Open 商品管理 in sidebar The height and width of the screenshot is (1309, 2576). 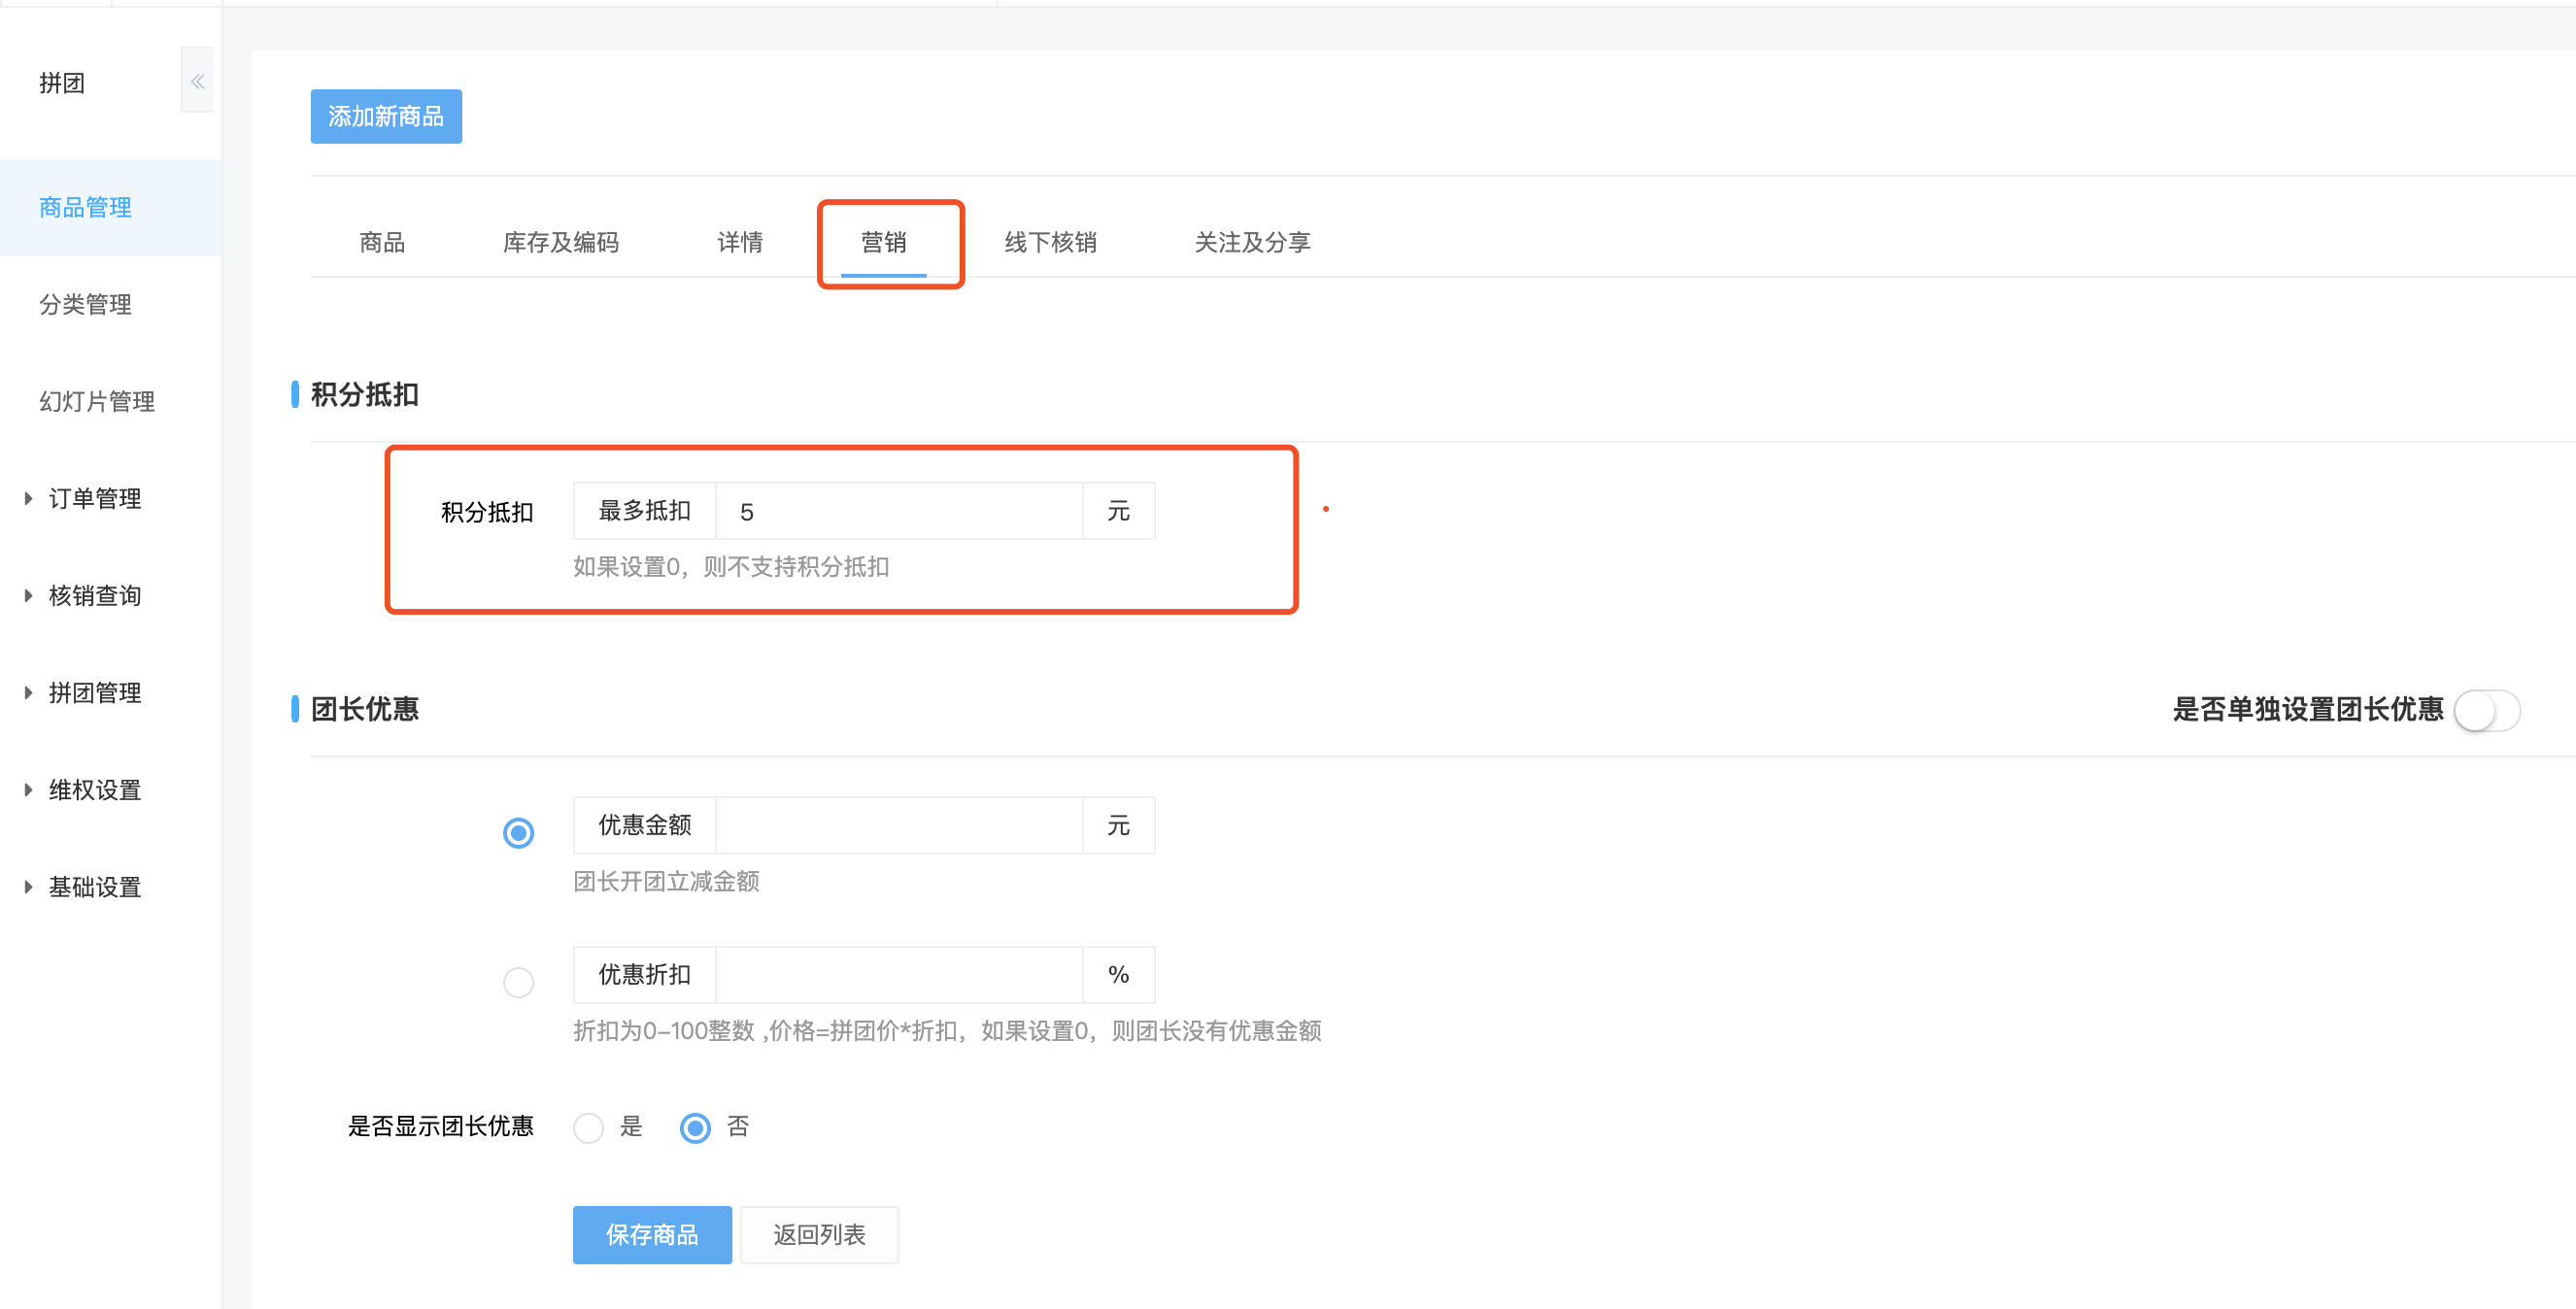tap(111, 207)
